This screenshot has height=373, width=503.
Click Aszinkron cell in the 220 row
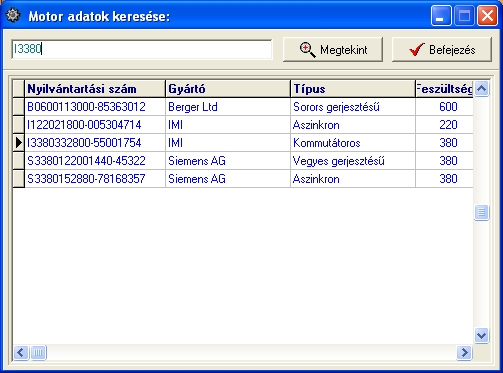tap(353, 125)
